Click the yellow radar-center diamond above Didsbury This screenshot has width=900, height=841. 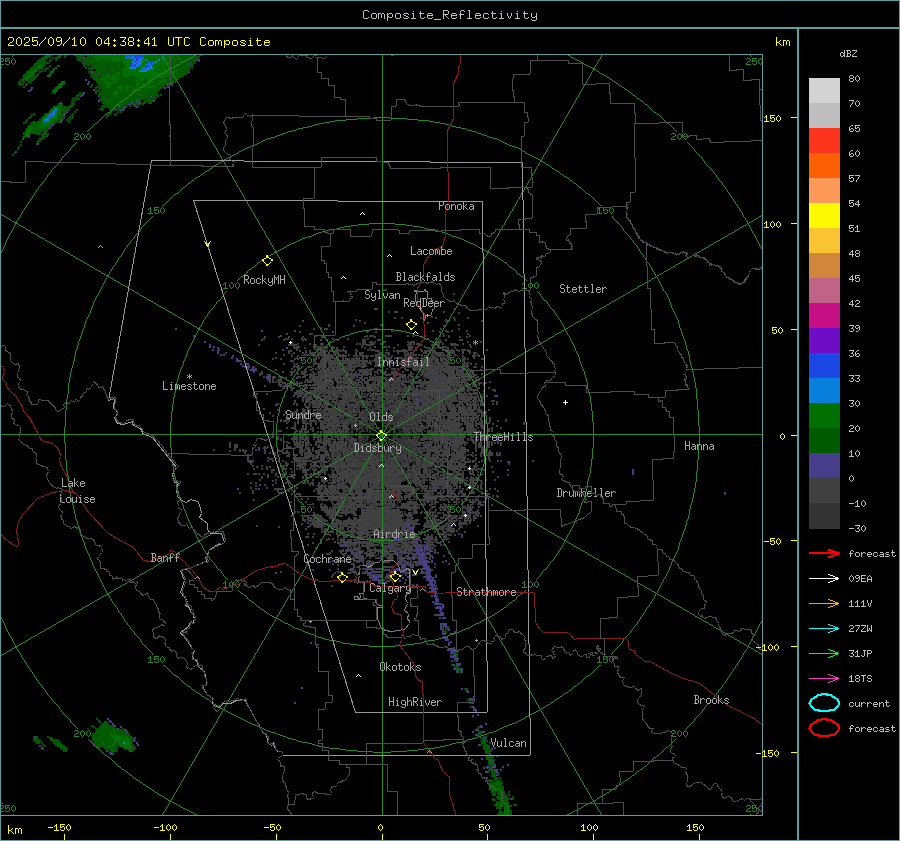[x=381, y=436]
